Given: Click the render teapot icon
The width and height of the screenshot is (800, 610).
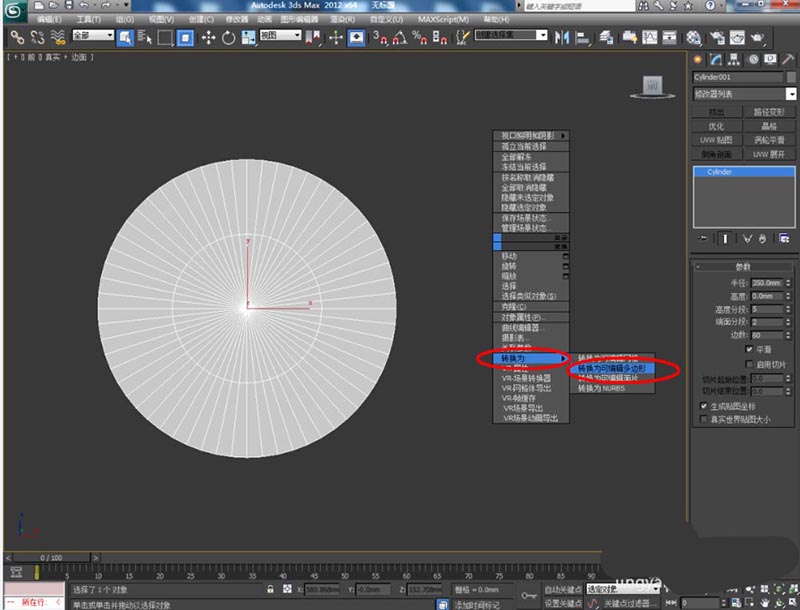Looking at the screenshot, I should pyautogui.click(x=758, y=38).
